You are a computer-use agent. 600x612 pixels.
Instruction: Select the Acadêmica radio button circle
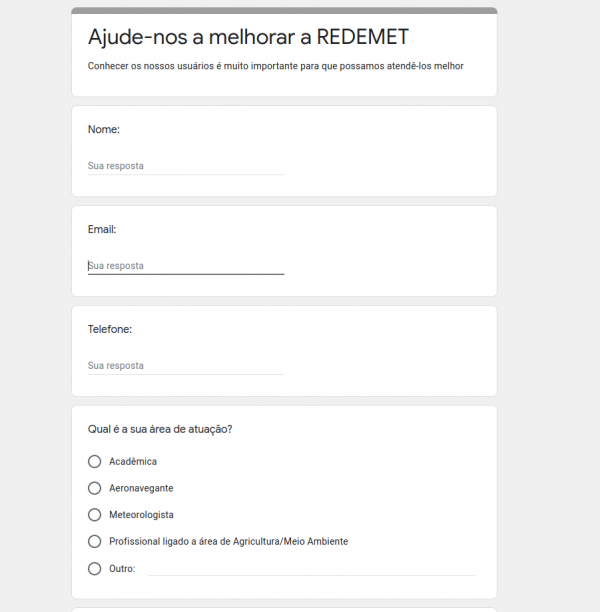(x=95, y=462)
